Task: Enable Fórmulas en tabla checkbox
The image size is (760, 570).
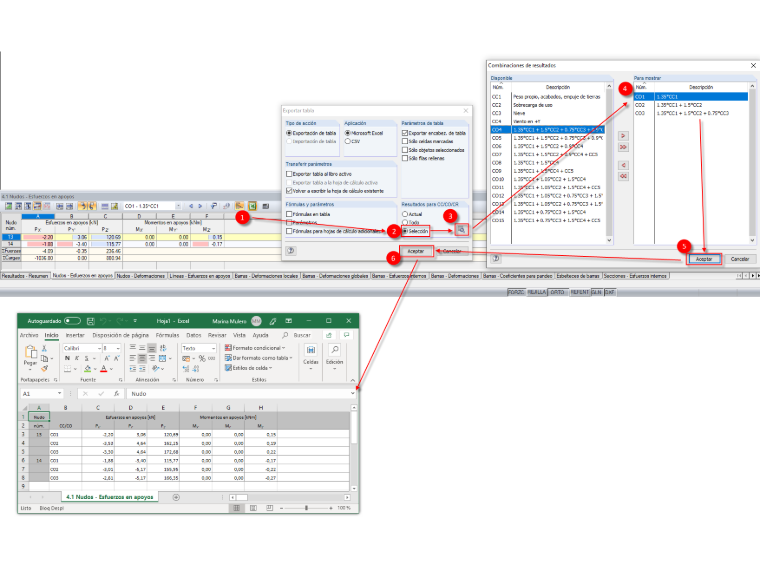Action: coord(289,214)
